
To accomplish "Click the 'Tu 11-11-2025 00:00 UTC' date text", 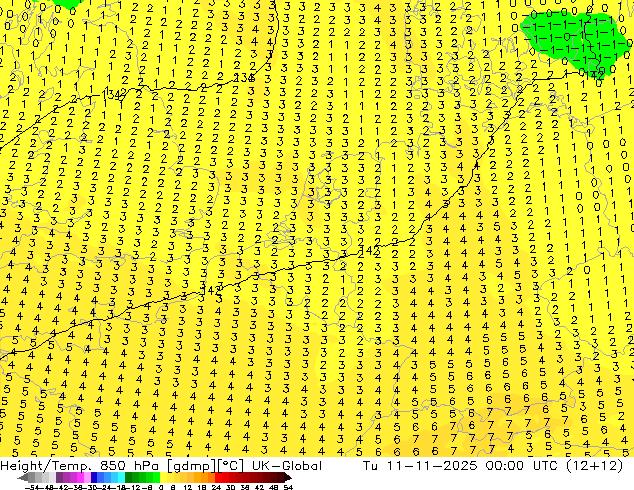I will [x=462, y=466].
